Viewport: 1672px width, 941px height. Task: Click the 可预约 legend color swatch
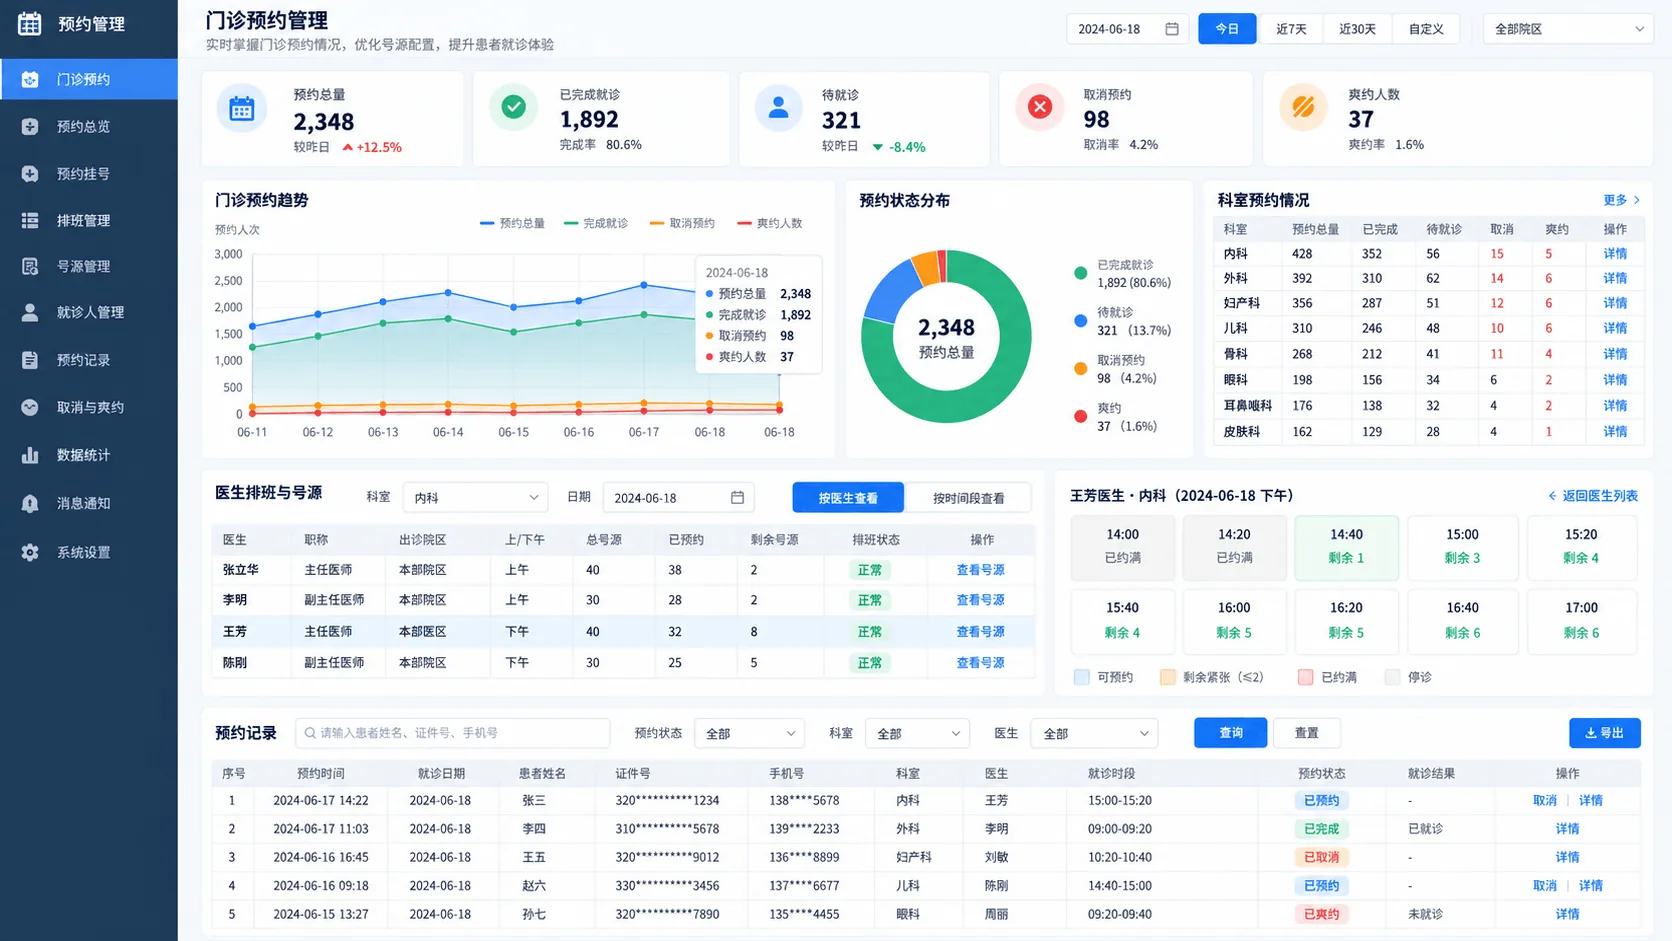[x=1081, y=677]
